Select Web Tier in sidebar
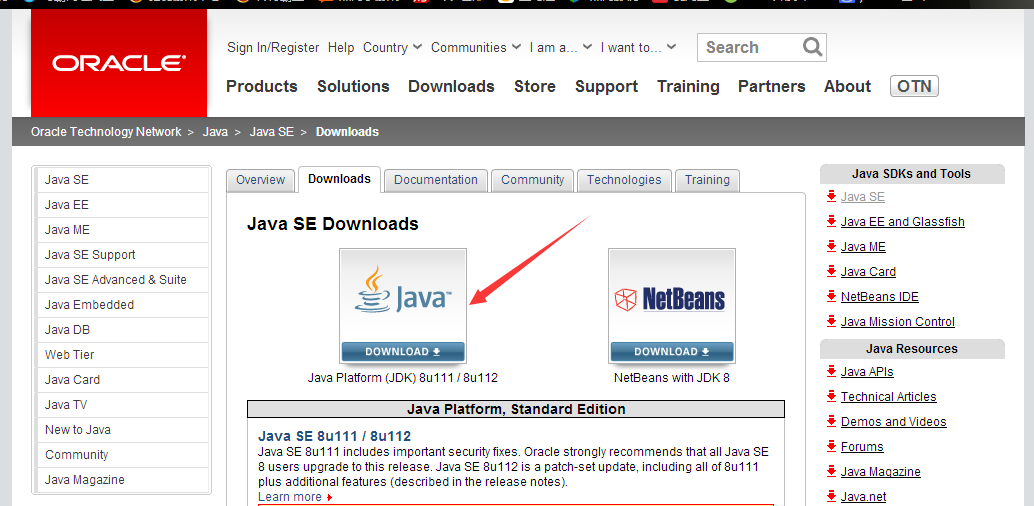The width and height of the screenshot is (1034, 506). coord(123,355)
